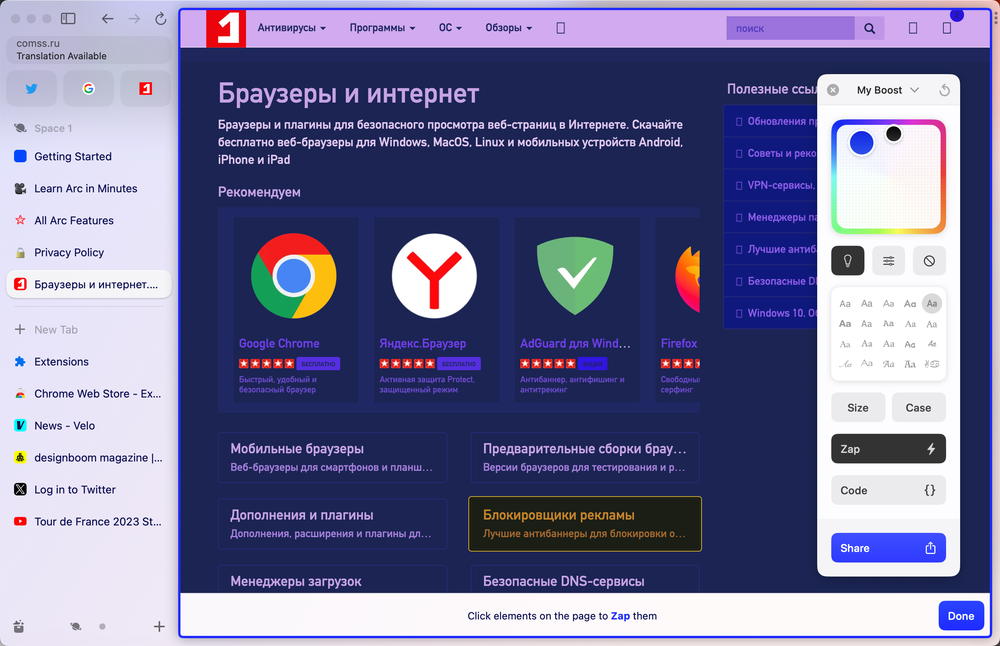Open the Дополнения и плагины category card
The image size is (1000, 646).
pyautogui.click(x=332, y=524)
